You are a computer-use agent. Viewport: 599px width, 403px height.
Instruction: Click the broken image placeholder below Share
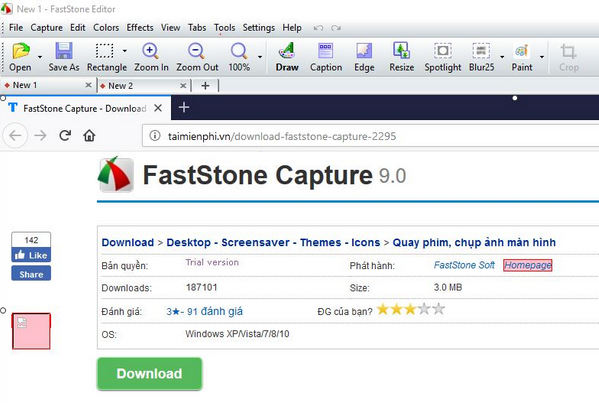pos(31,331)
